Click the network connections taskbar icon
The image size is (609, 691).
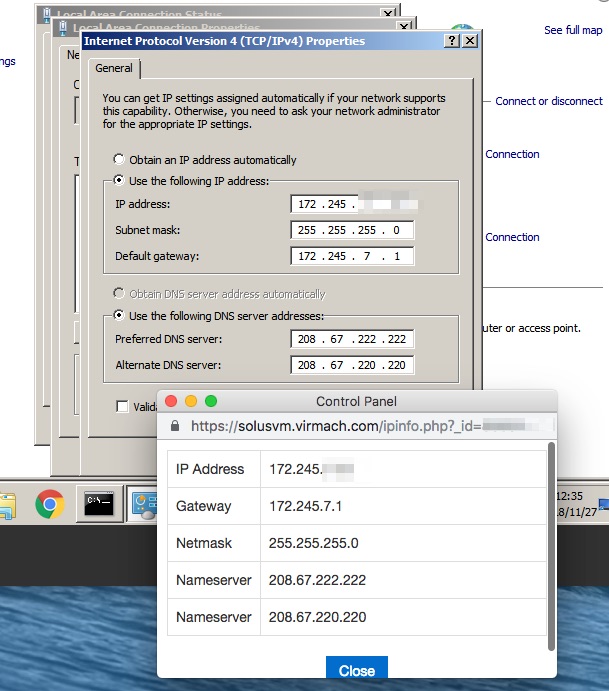[141, 504]
